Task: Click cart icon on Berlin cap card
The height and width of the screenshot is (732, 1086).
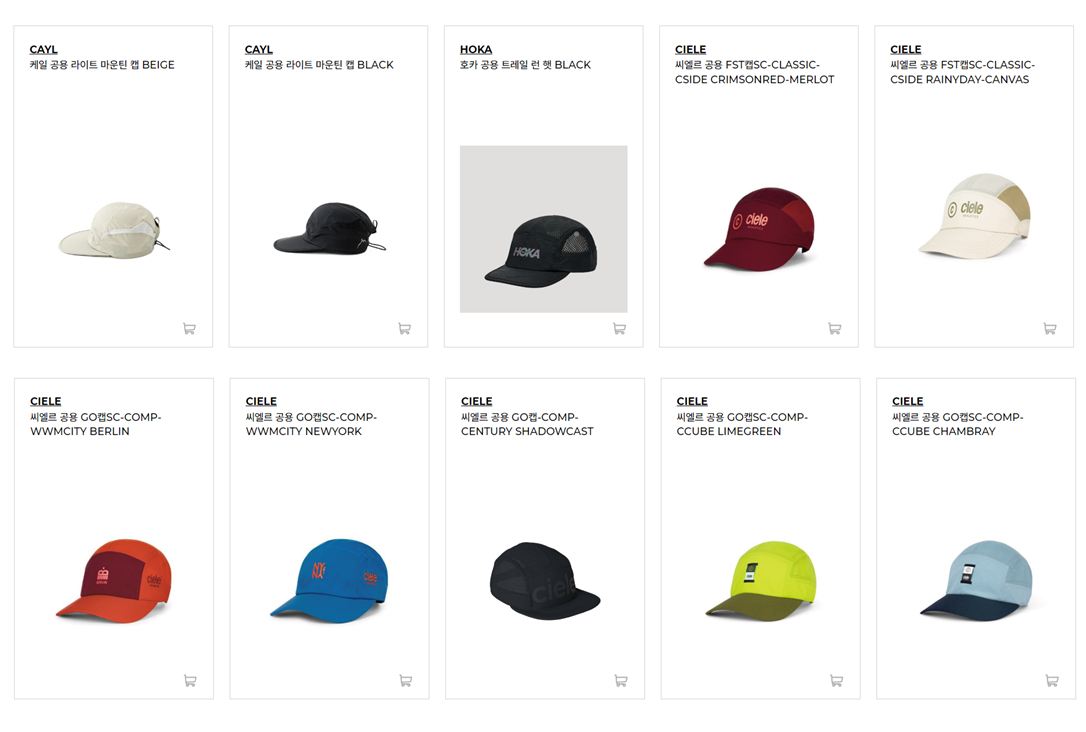Action: [x=190, y=681]
